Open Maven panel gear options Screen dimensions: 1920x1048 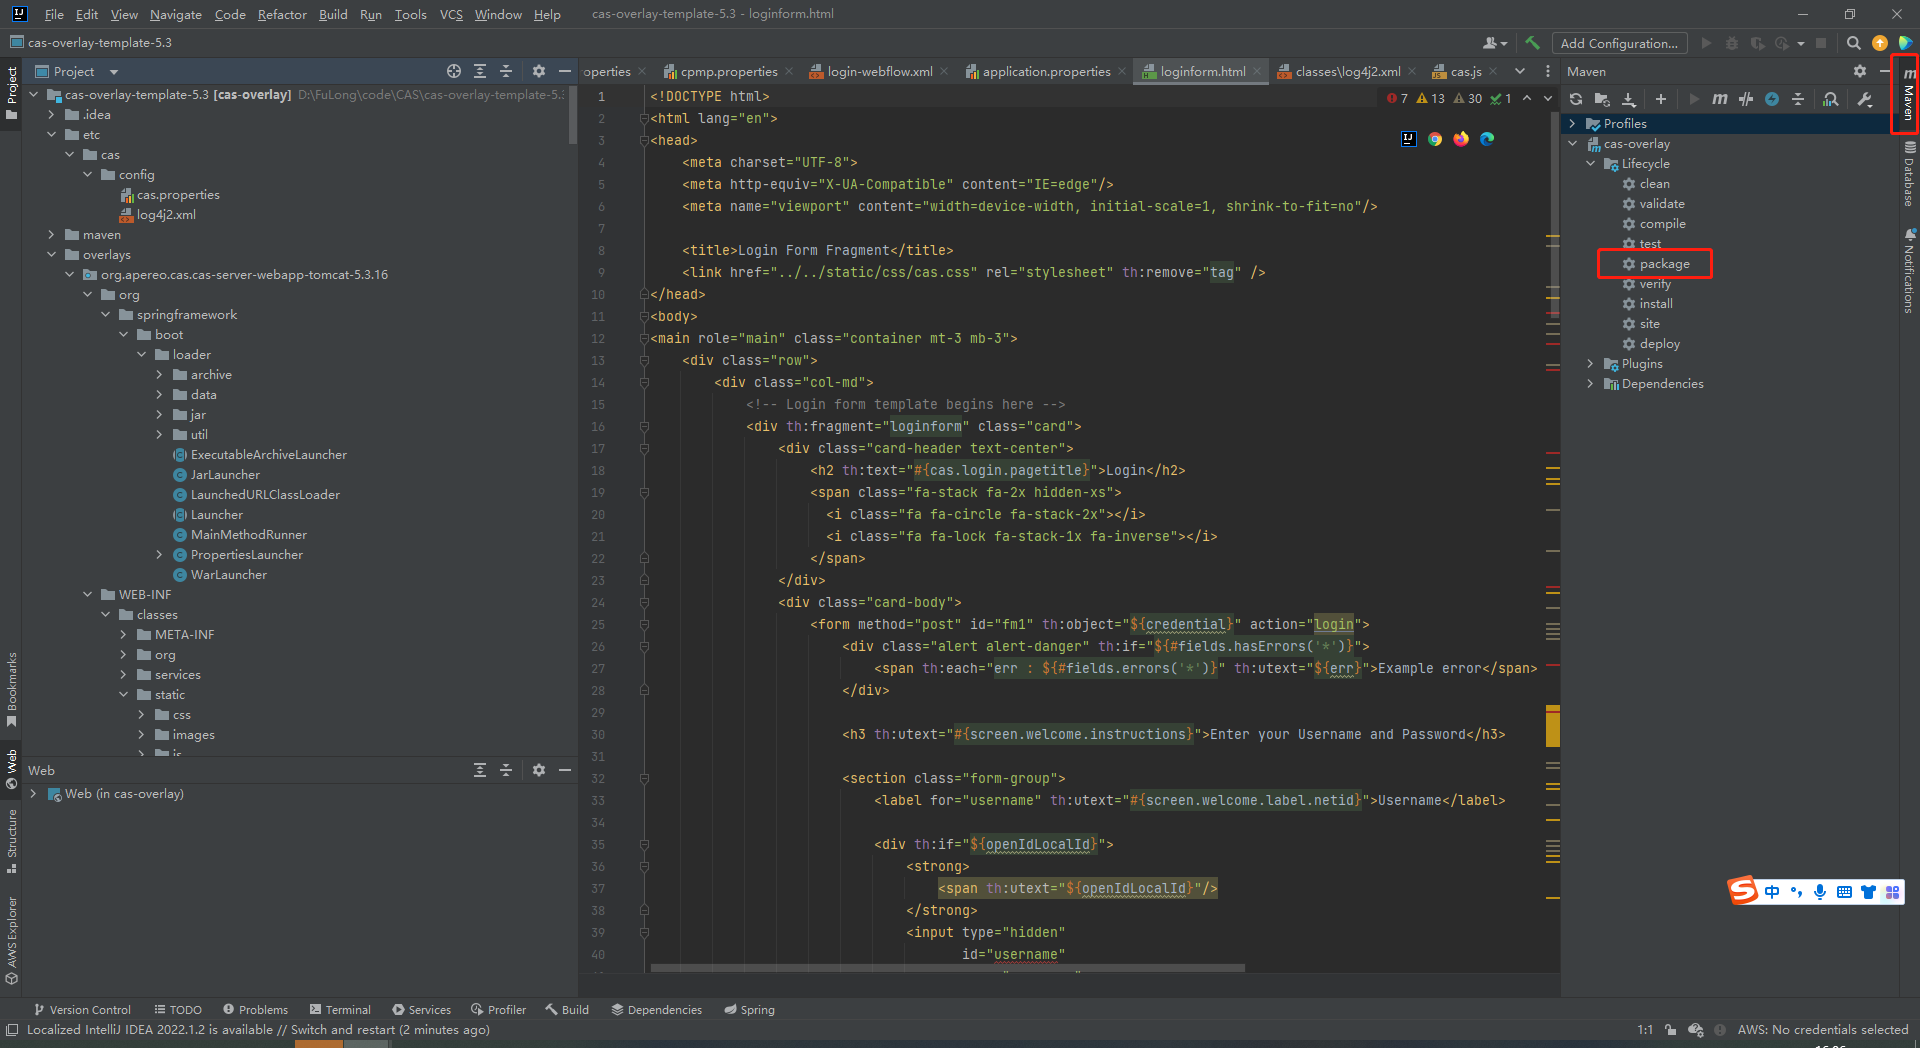pos(1860,71)
